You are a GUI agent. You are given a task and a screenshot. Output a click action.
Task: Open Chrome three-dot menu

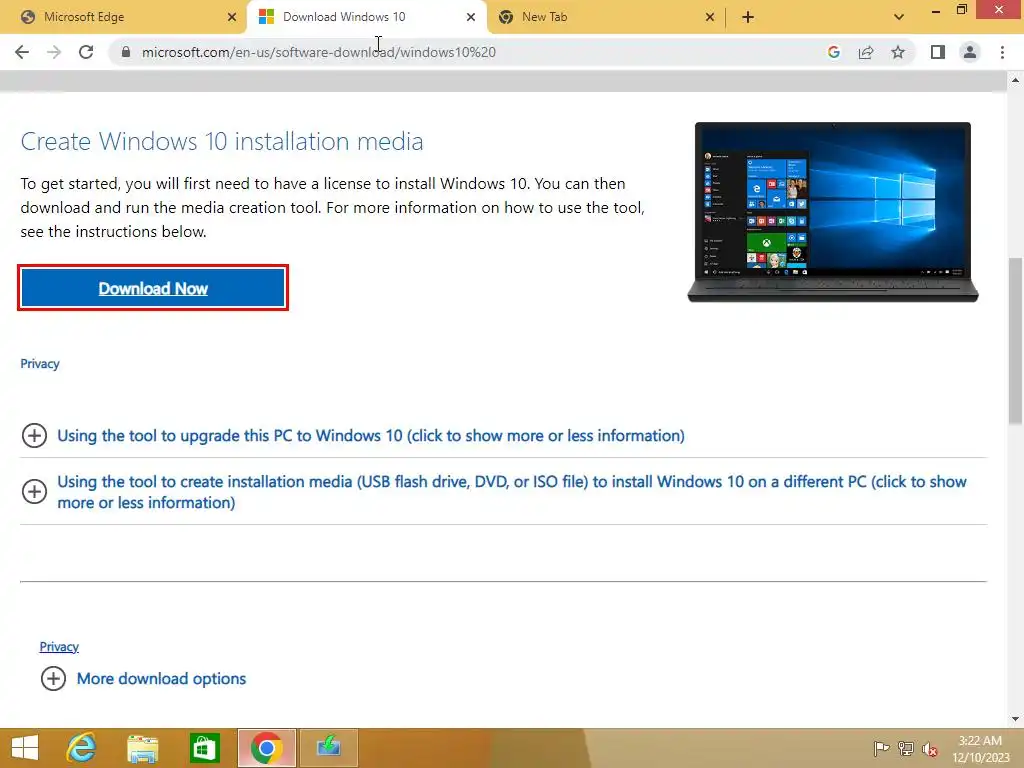(x=1002, y=52)
